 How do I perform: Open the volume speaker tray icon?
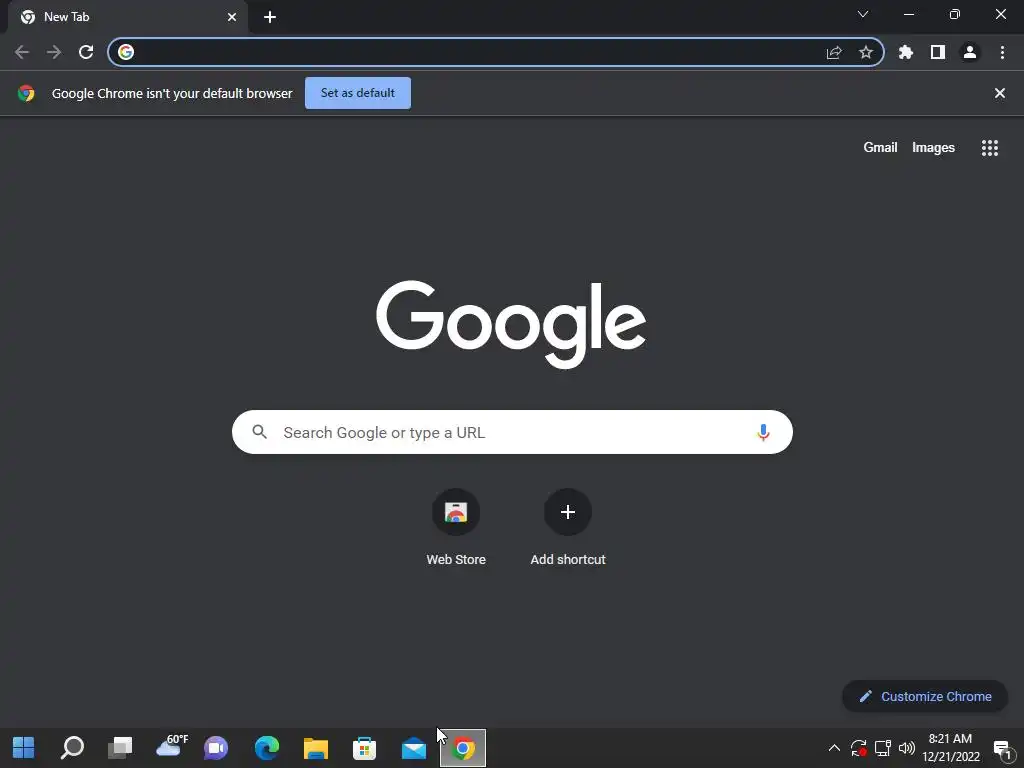(x=906, y=748)
